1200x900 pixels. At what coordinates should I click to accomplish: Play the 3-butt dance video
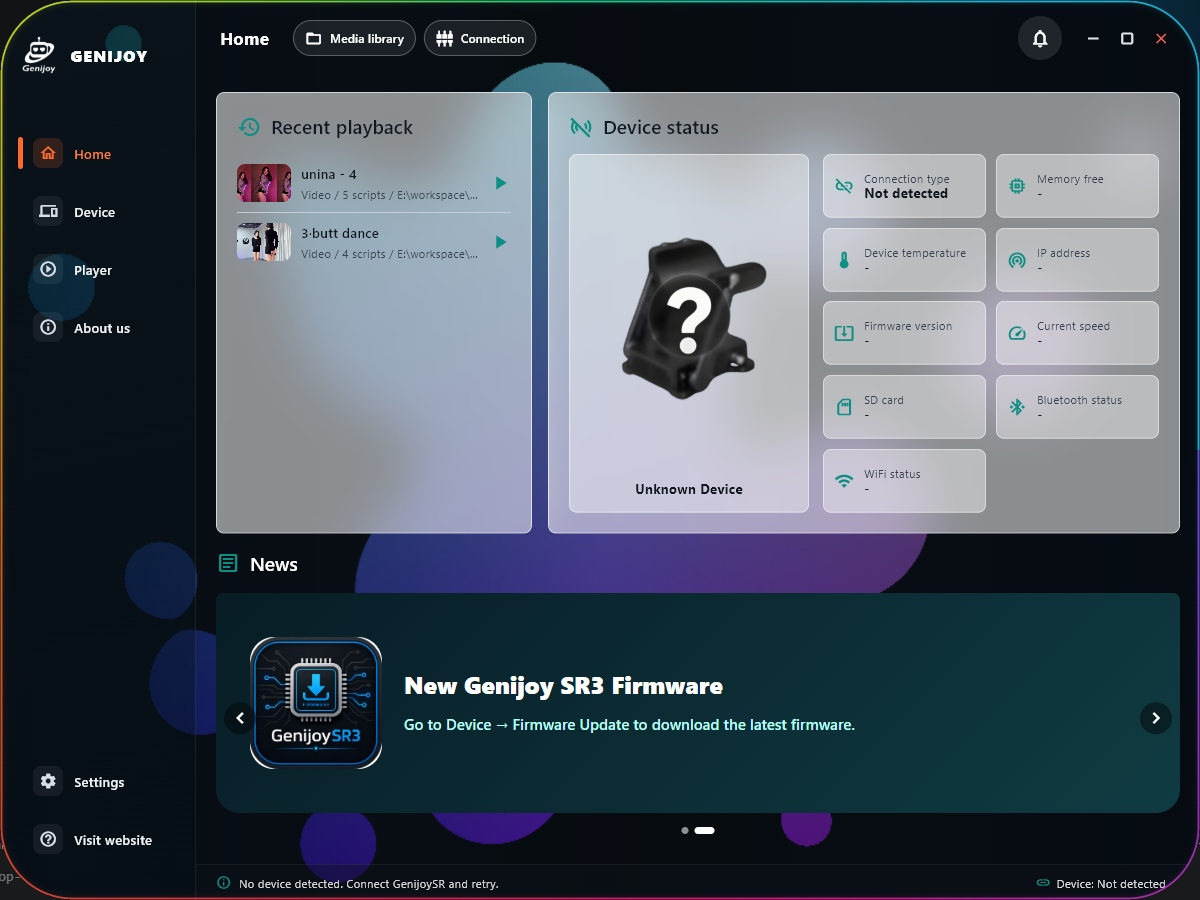pyautogui.click(x=501, y=242)
